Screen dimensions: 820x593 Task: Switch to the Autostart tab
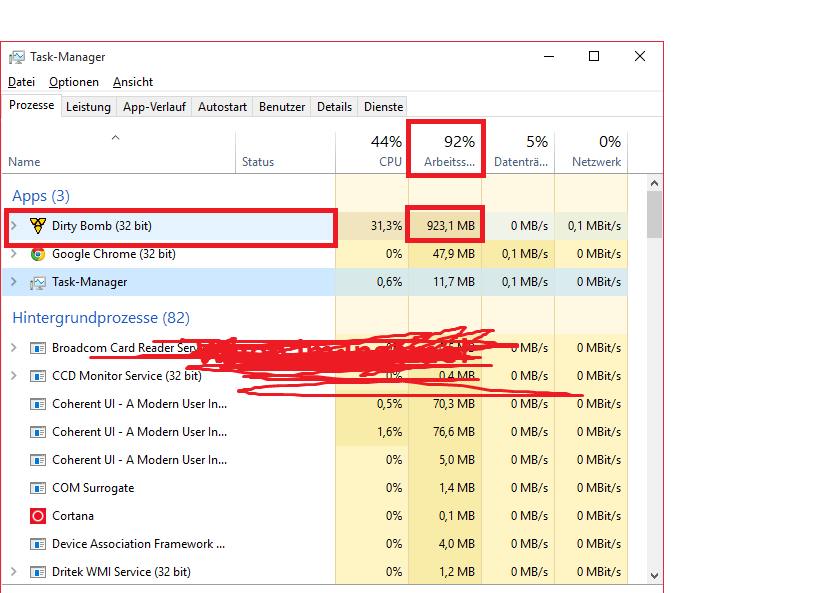pos(222,107)
